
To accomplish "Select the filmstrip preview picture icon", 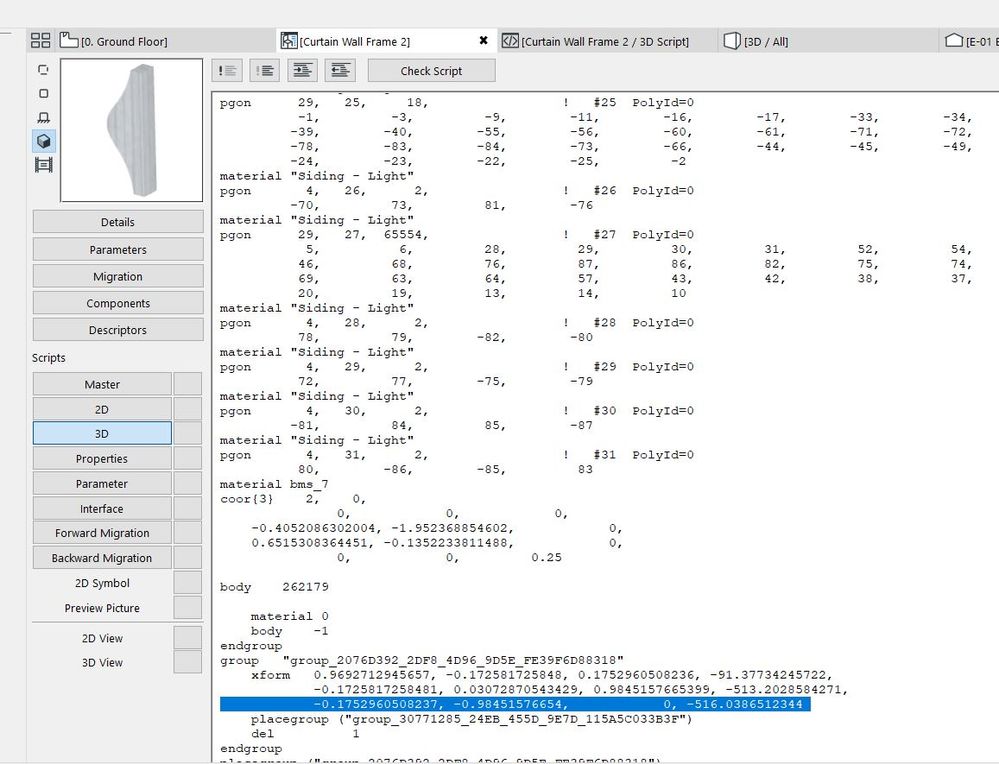I will point(43,165).
